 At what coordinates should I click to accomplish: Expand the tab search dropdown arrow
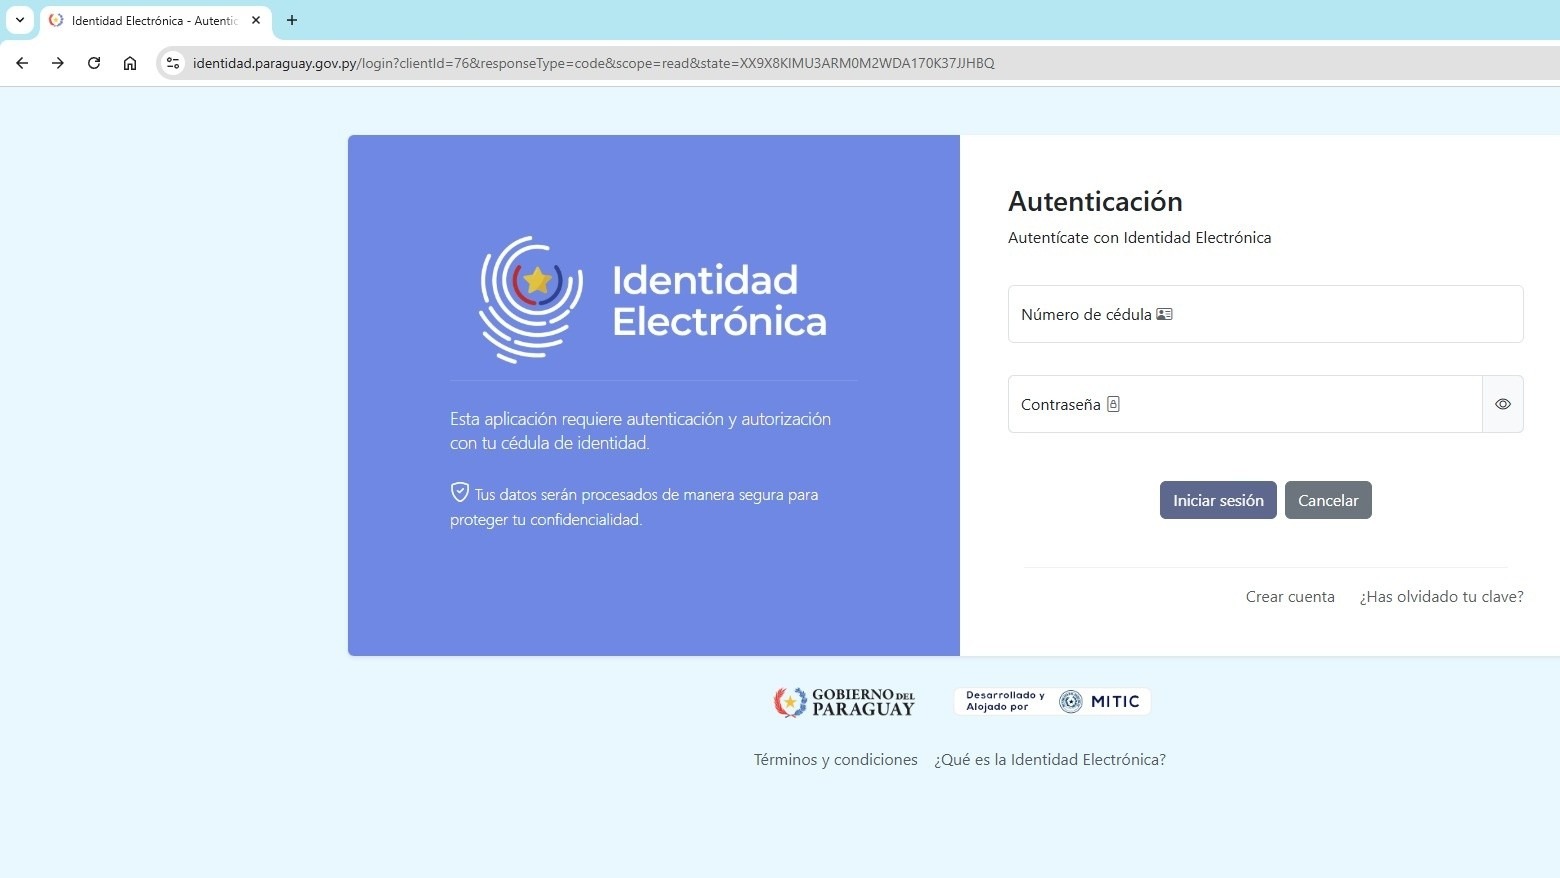[x=19, y=20]
